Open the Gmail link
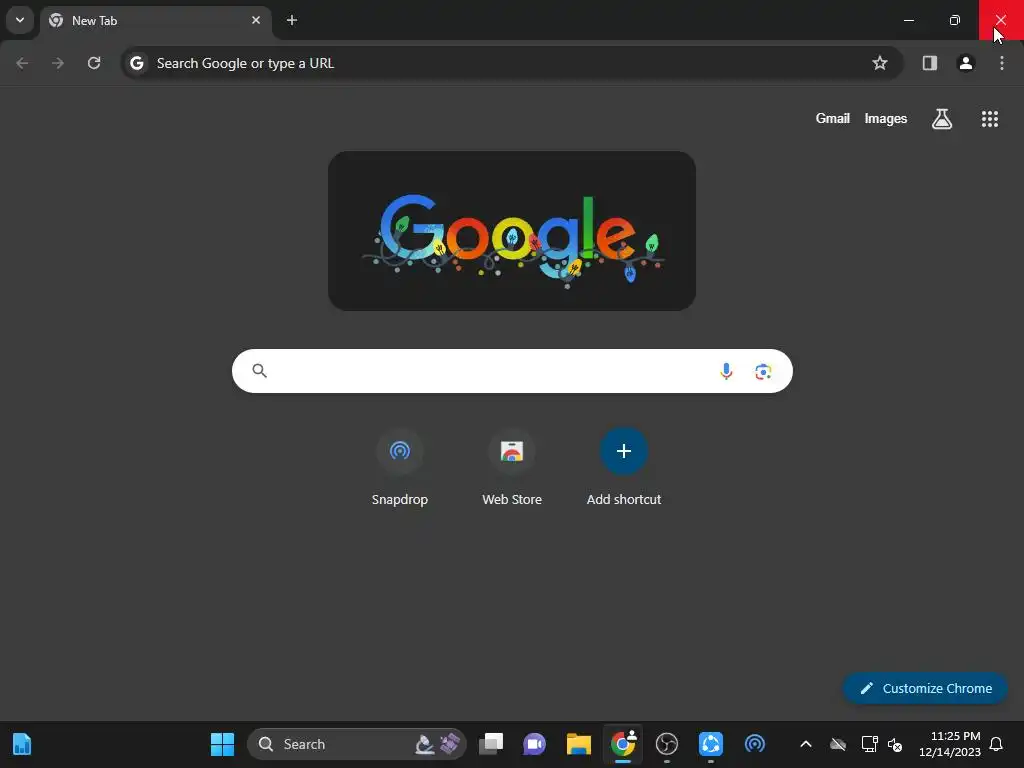 (833, 118)
